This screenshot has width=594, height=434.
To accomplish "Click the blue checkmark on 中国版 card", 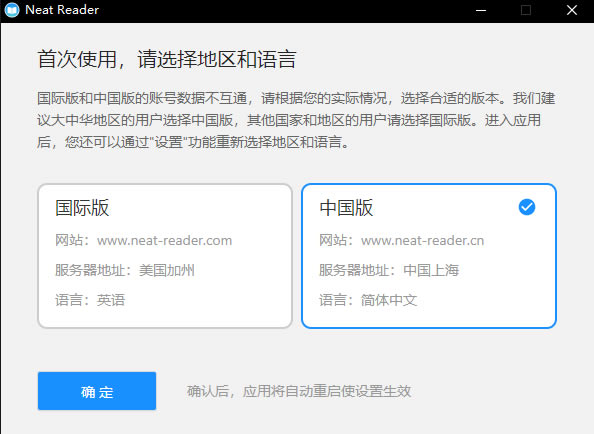I will pos(527,207).
